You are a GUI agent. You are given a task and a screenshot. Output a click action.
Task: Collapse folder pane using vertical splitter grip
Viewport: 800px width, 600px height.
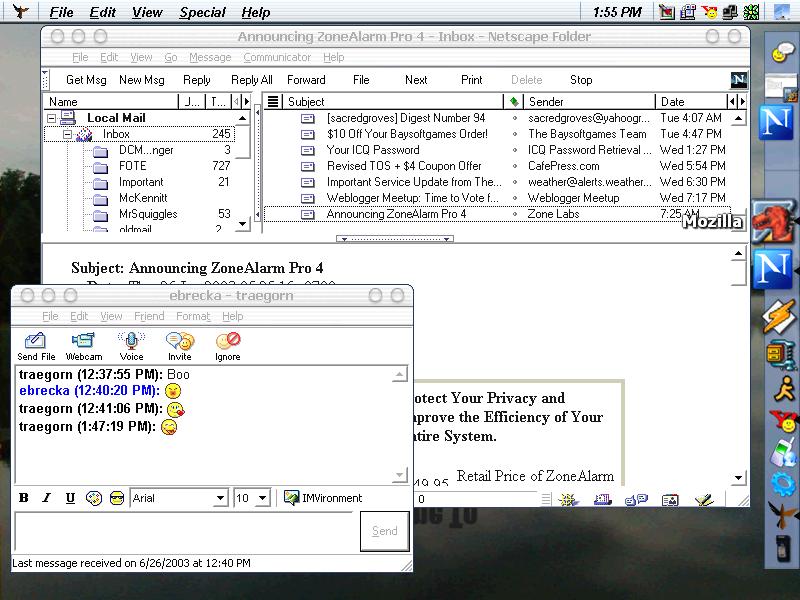[x=257, y=163]
